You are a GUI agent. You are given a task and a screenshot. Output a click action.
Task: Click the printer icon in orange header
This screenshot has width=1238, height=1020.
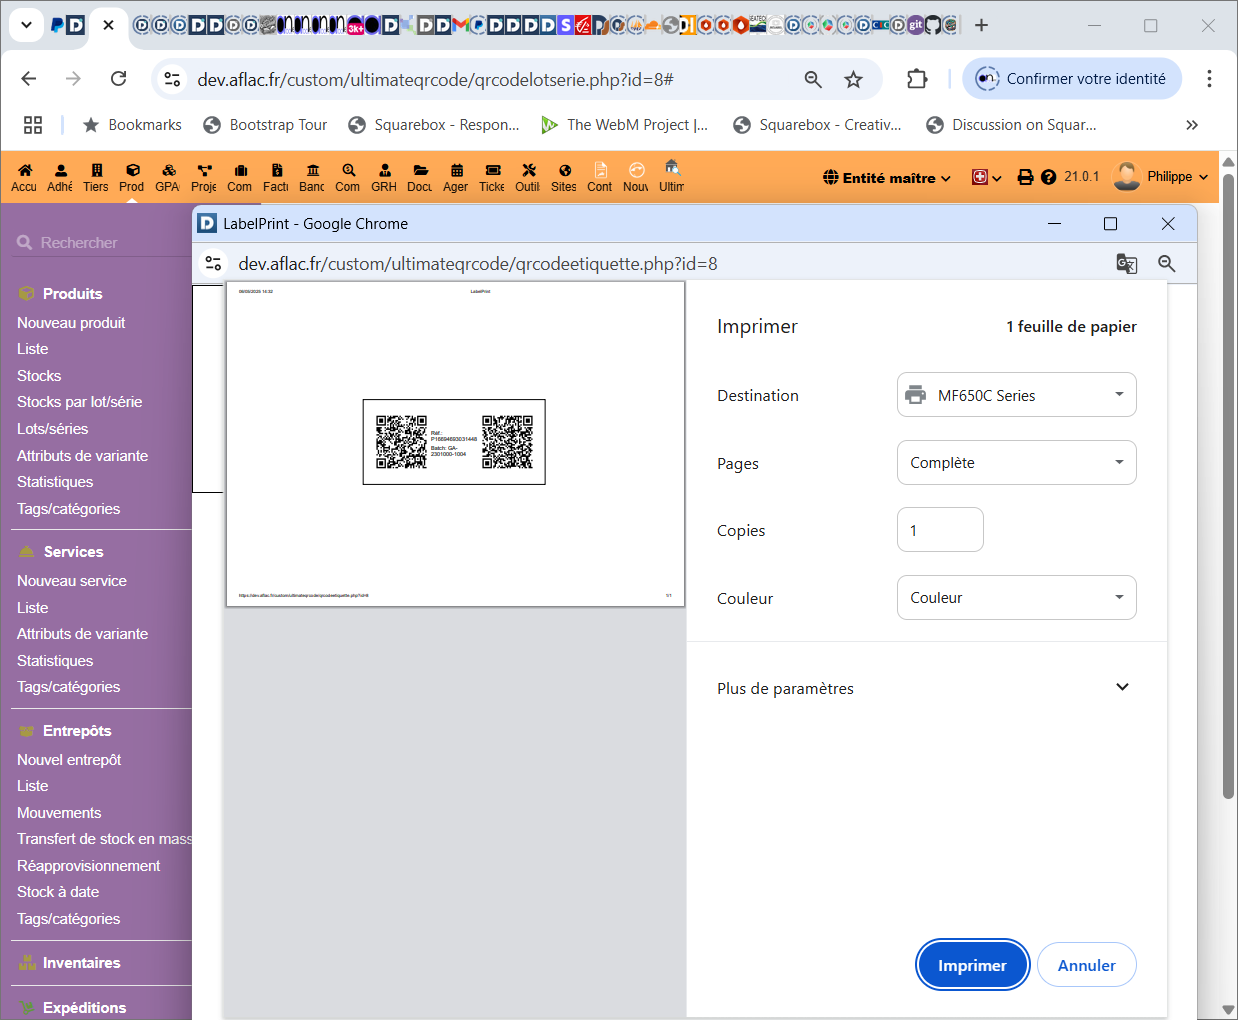click(1025, 177)
